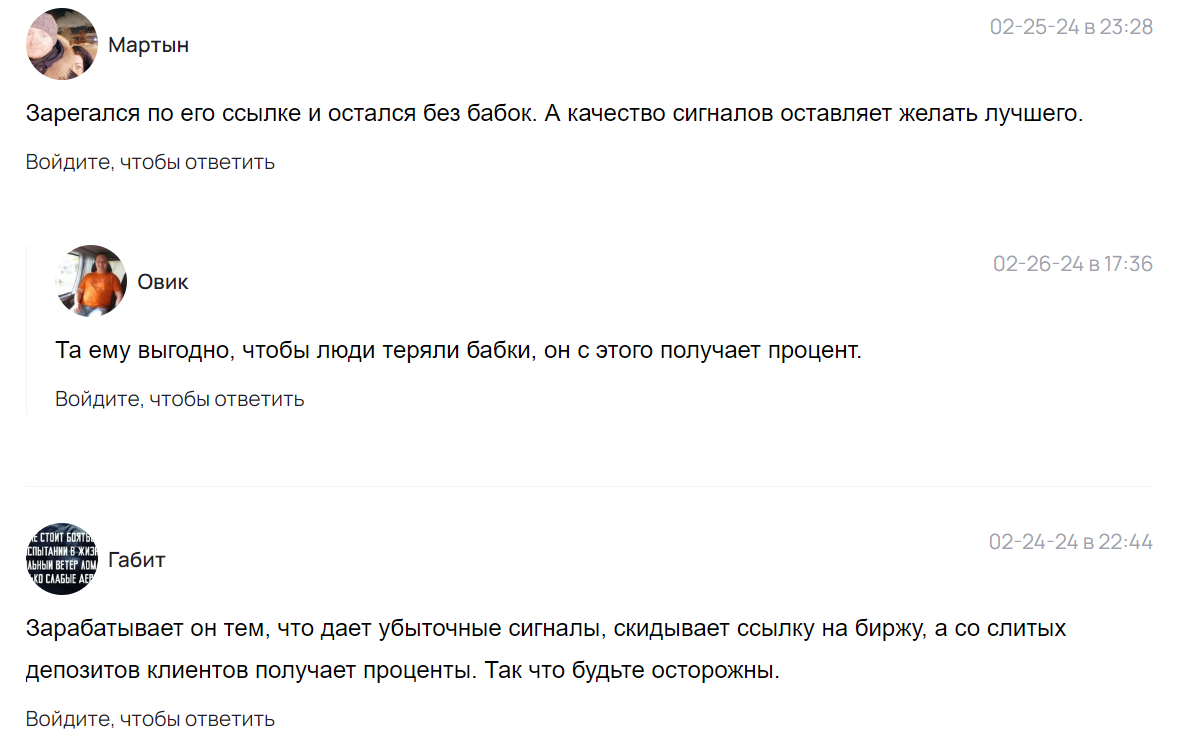Click 'Войдите, чтобы ответить' under Мартын's comment
This screenshot has width=1200, height=739.
click(150, 162)
